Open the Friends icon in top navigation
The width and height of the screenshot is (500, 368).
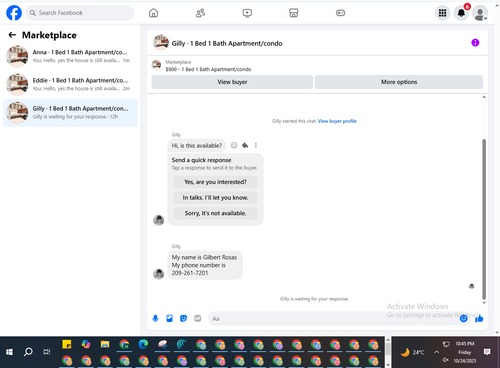point(200,13)
